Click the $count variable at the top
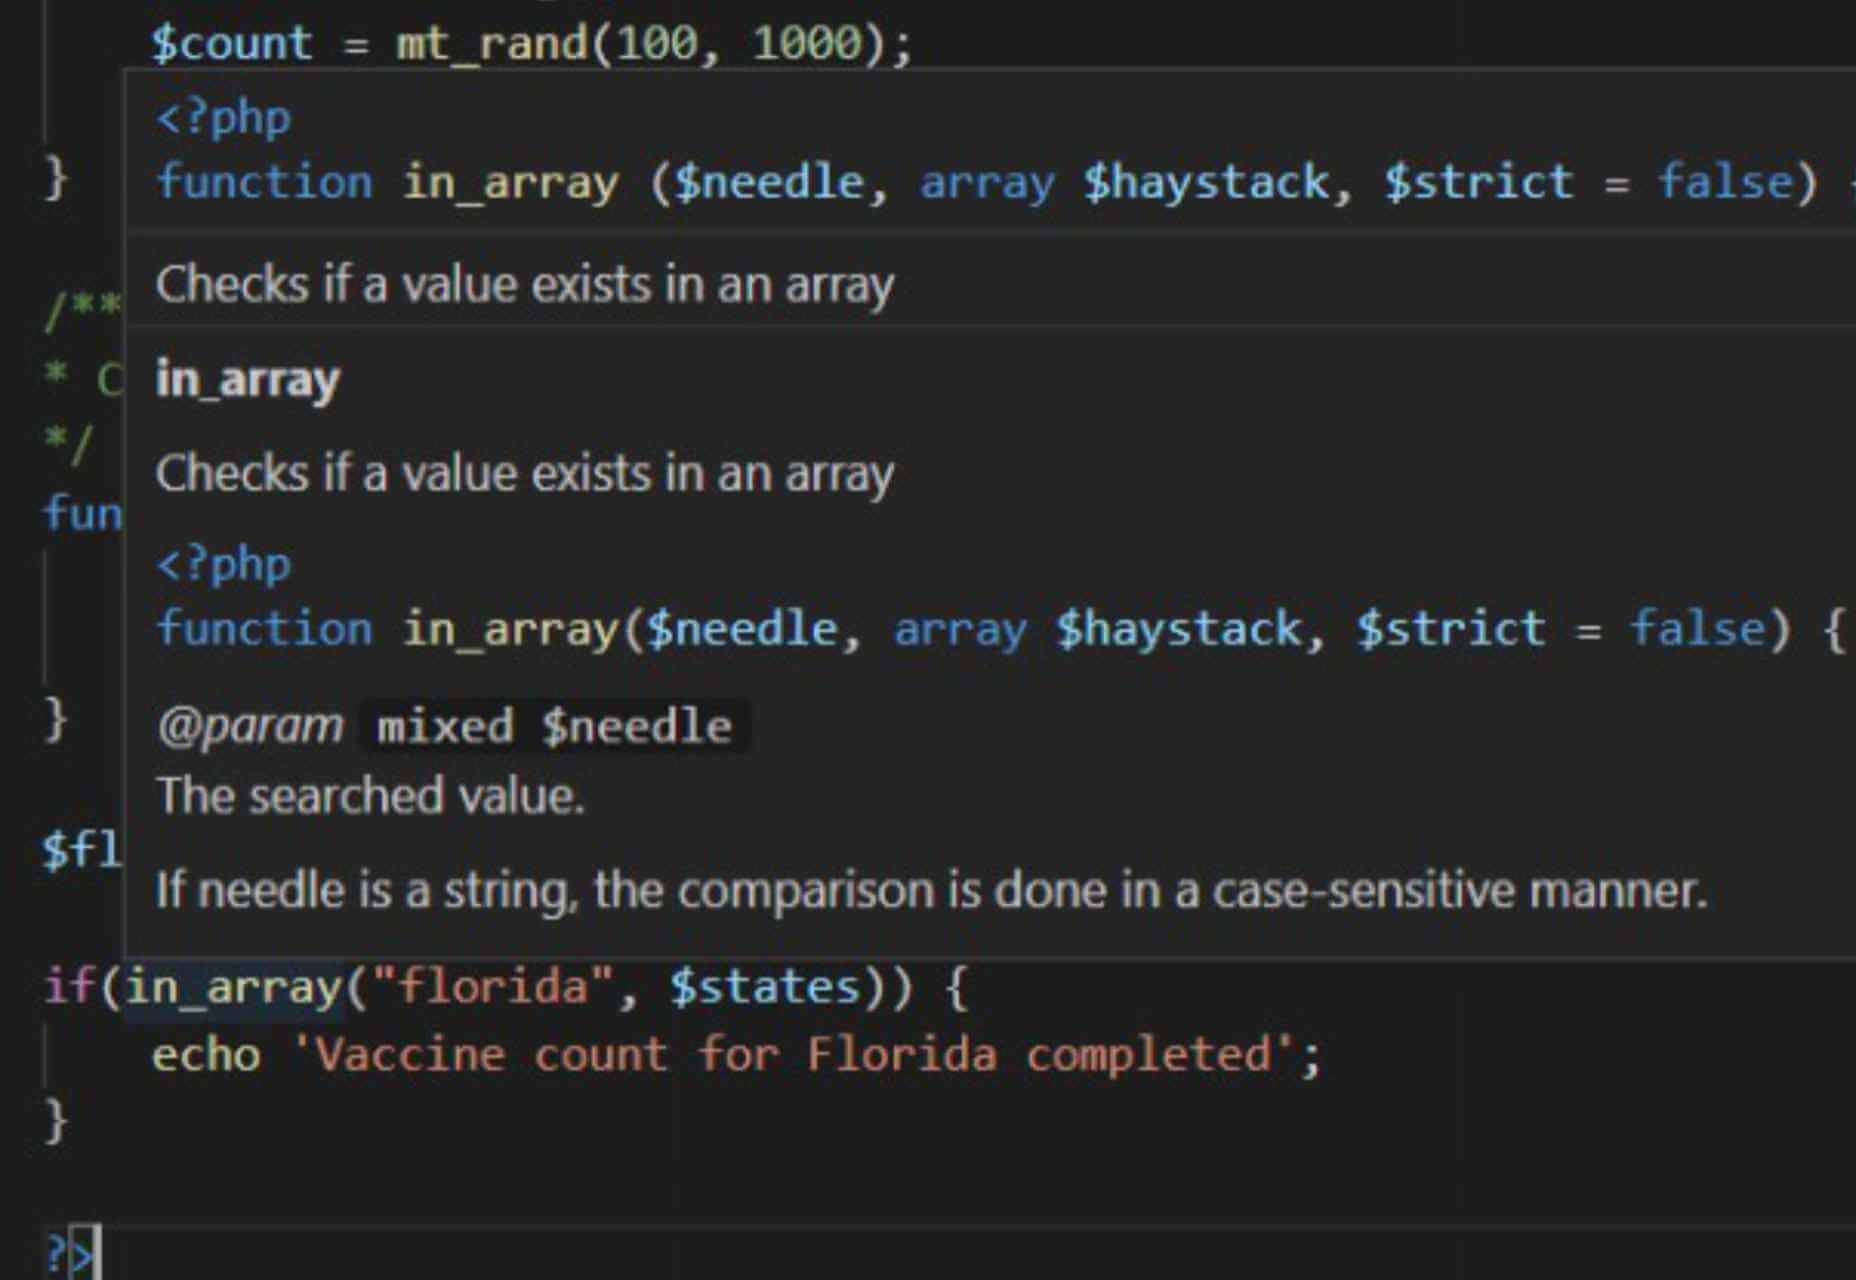Image resolution: width=1856 pixels, height=1280 pixels. pos(231,43)
